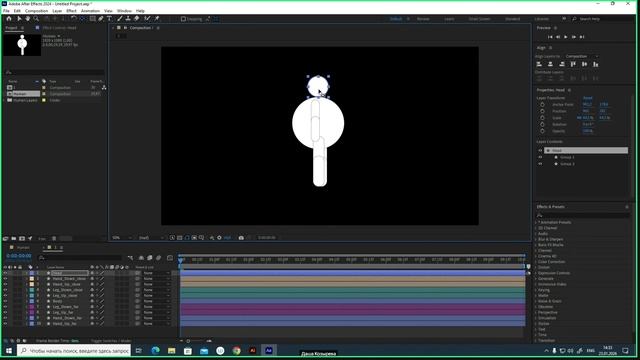The image size is (640, 360).
Task: Select the Puppet Pin tool
Action: pyautogui.click(x=157, y=19)
